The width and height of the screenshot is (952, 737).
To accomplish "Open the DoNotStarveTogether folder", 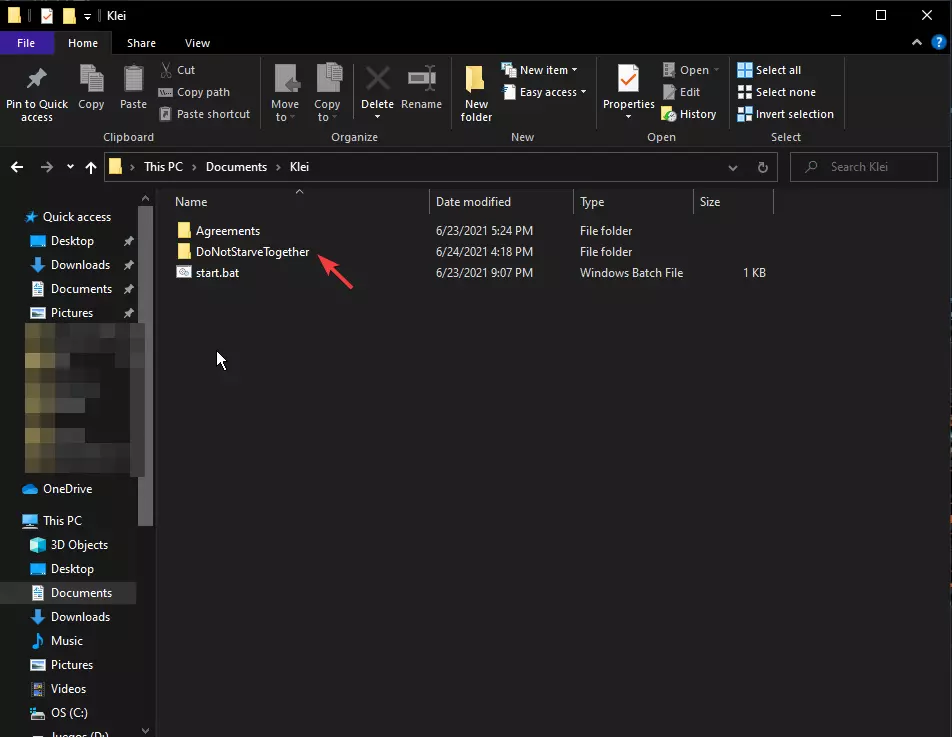I will coord(252,252).
